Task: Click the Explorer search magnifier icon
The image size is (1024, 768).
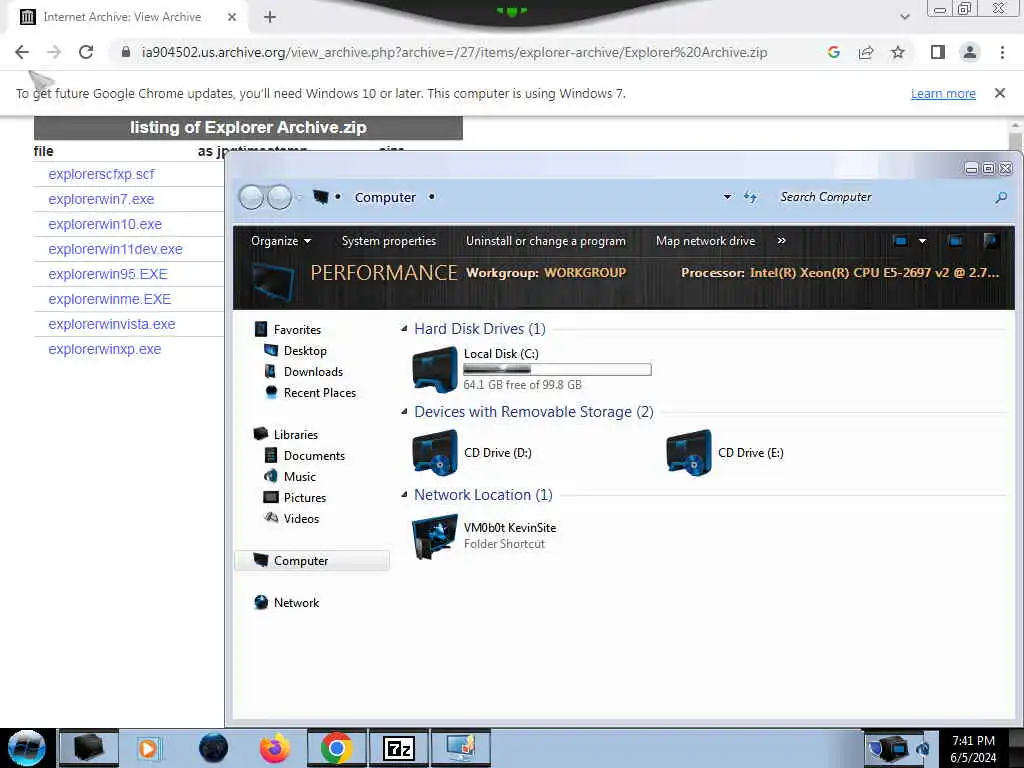Action: (1000, 197)
